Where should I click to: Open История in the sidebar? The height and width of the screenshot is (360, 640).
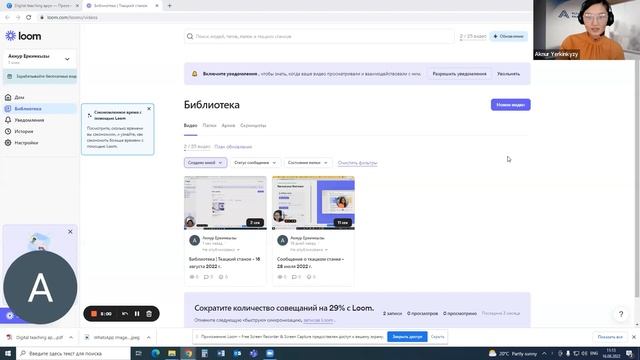click(x=24, y=131)
